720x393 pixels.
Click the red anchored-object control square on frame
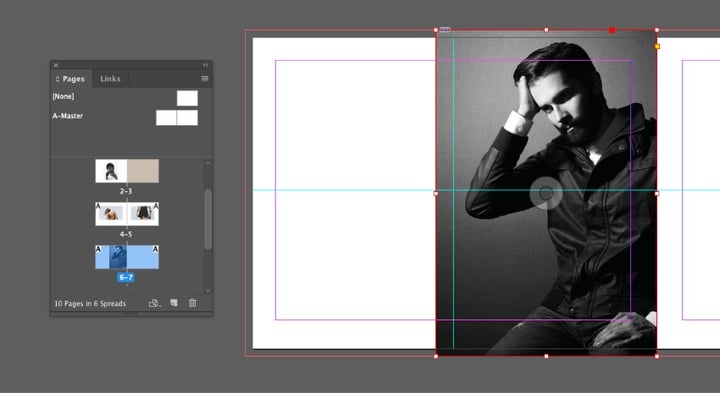coord(612,30)
